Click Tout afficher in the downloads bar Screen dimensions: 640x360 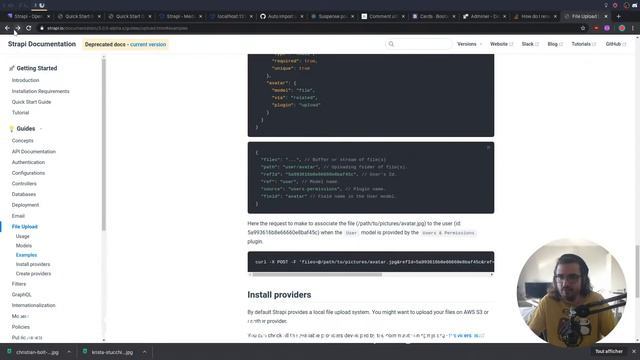coord(609,351)
